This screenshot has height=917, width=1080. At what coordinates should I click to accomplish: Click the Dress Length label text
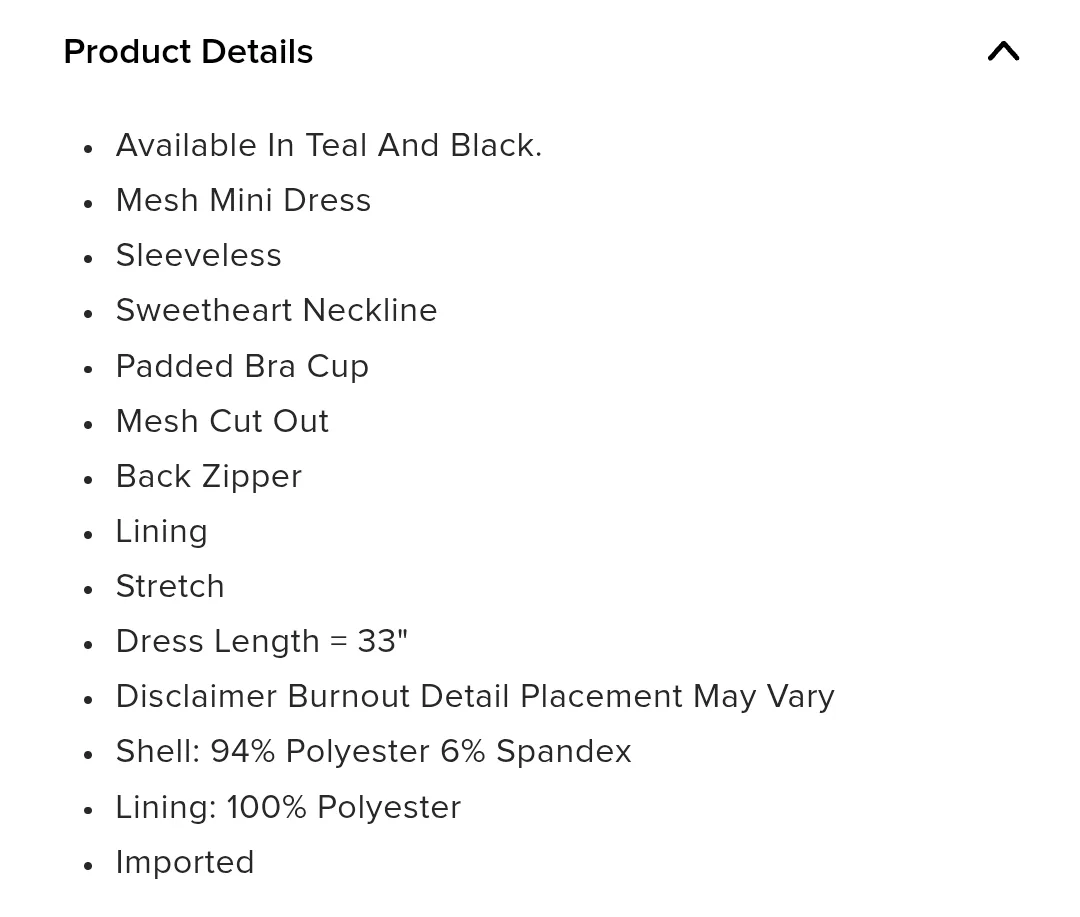click(x=218, y=641)
